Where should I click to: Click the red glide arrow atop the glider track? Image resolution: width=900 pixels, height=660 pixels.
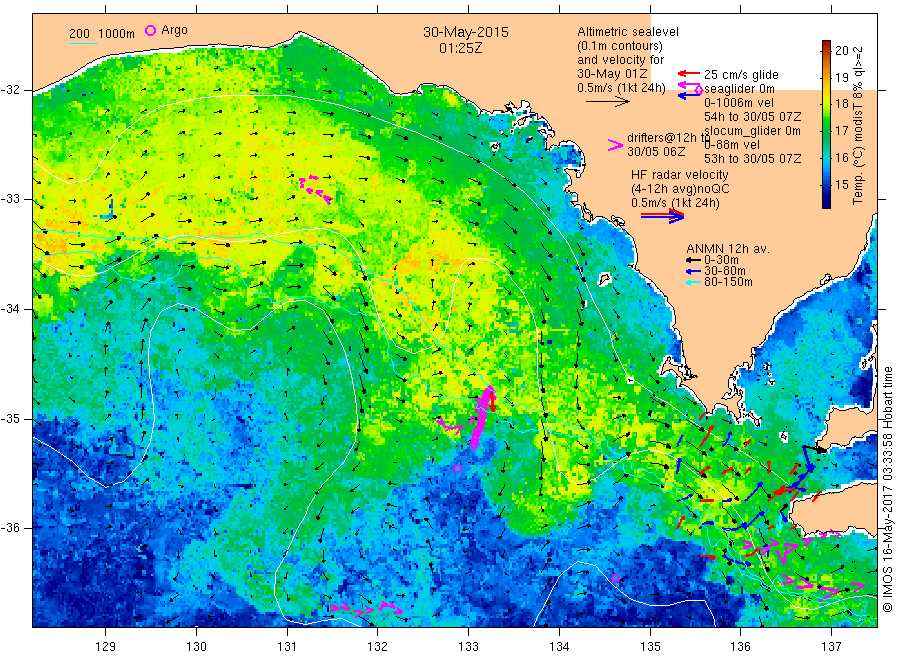tap(492, 401)
